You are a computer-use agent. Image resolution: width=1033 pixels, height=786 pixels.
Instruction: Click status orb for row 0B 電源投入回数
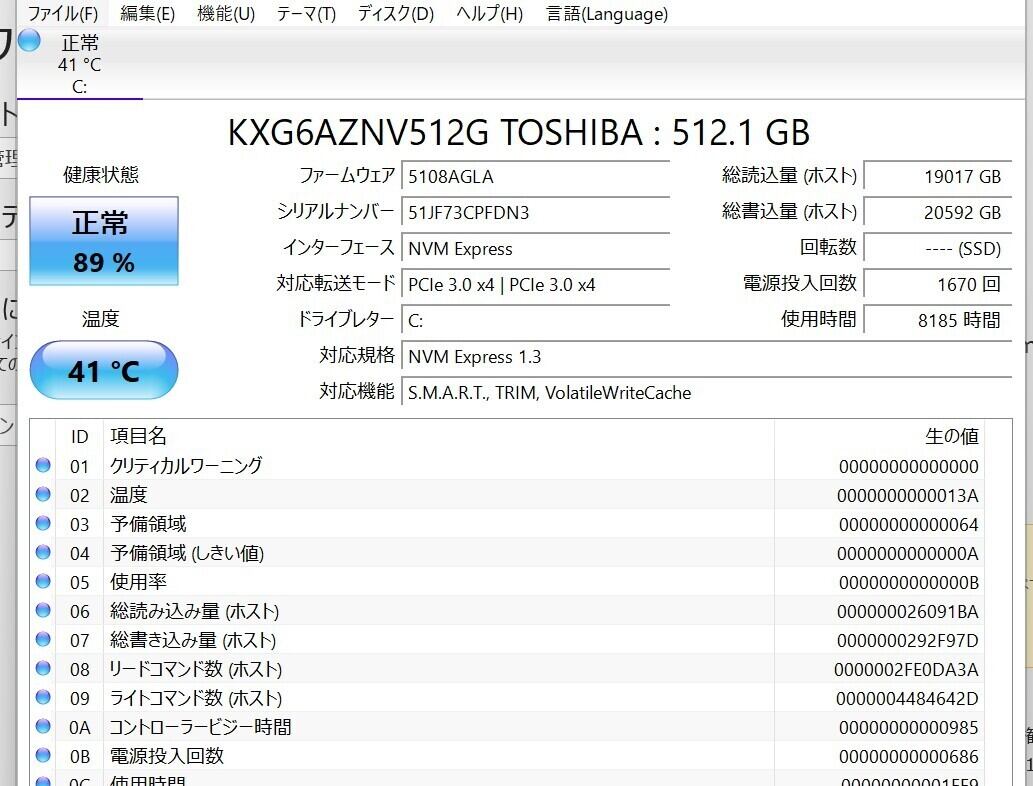point(43,755)
